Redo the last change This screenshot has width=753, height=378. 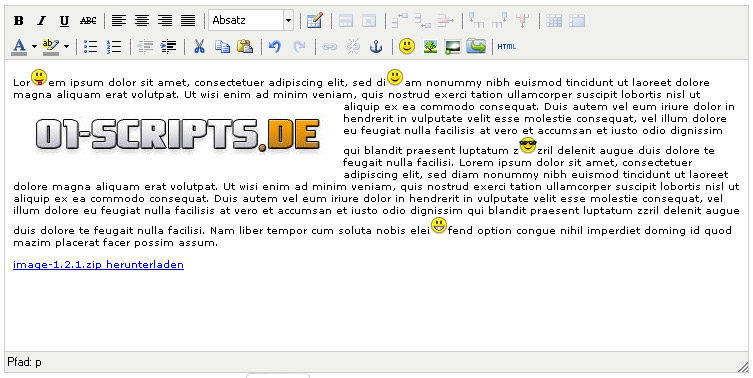(x=299, y=47)
